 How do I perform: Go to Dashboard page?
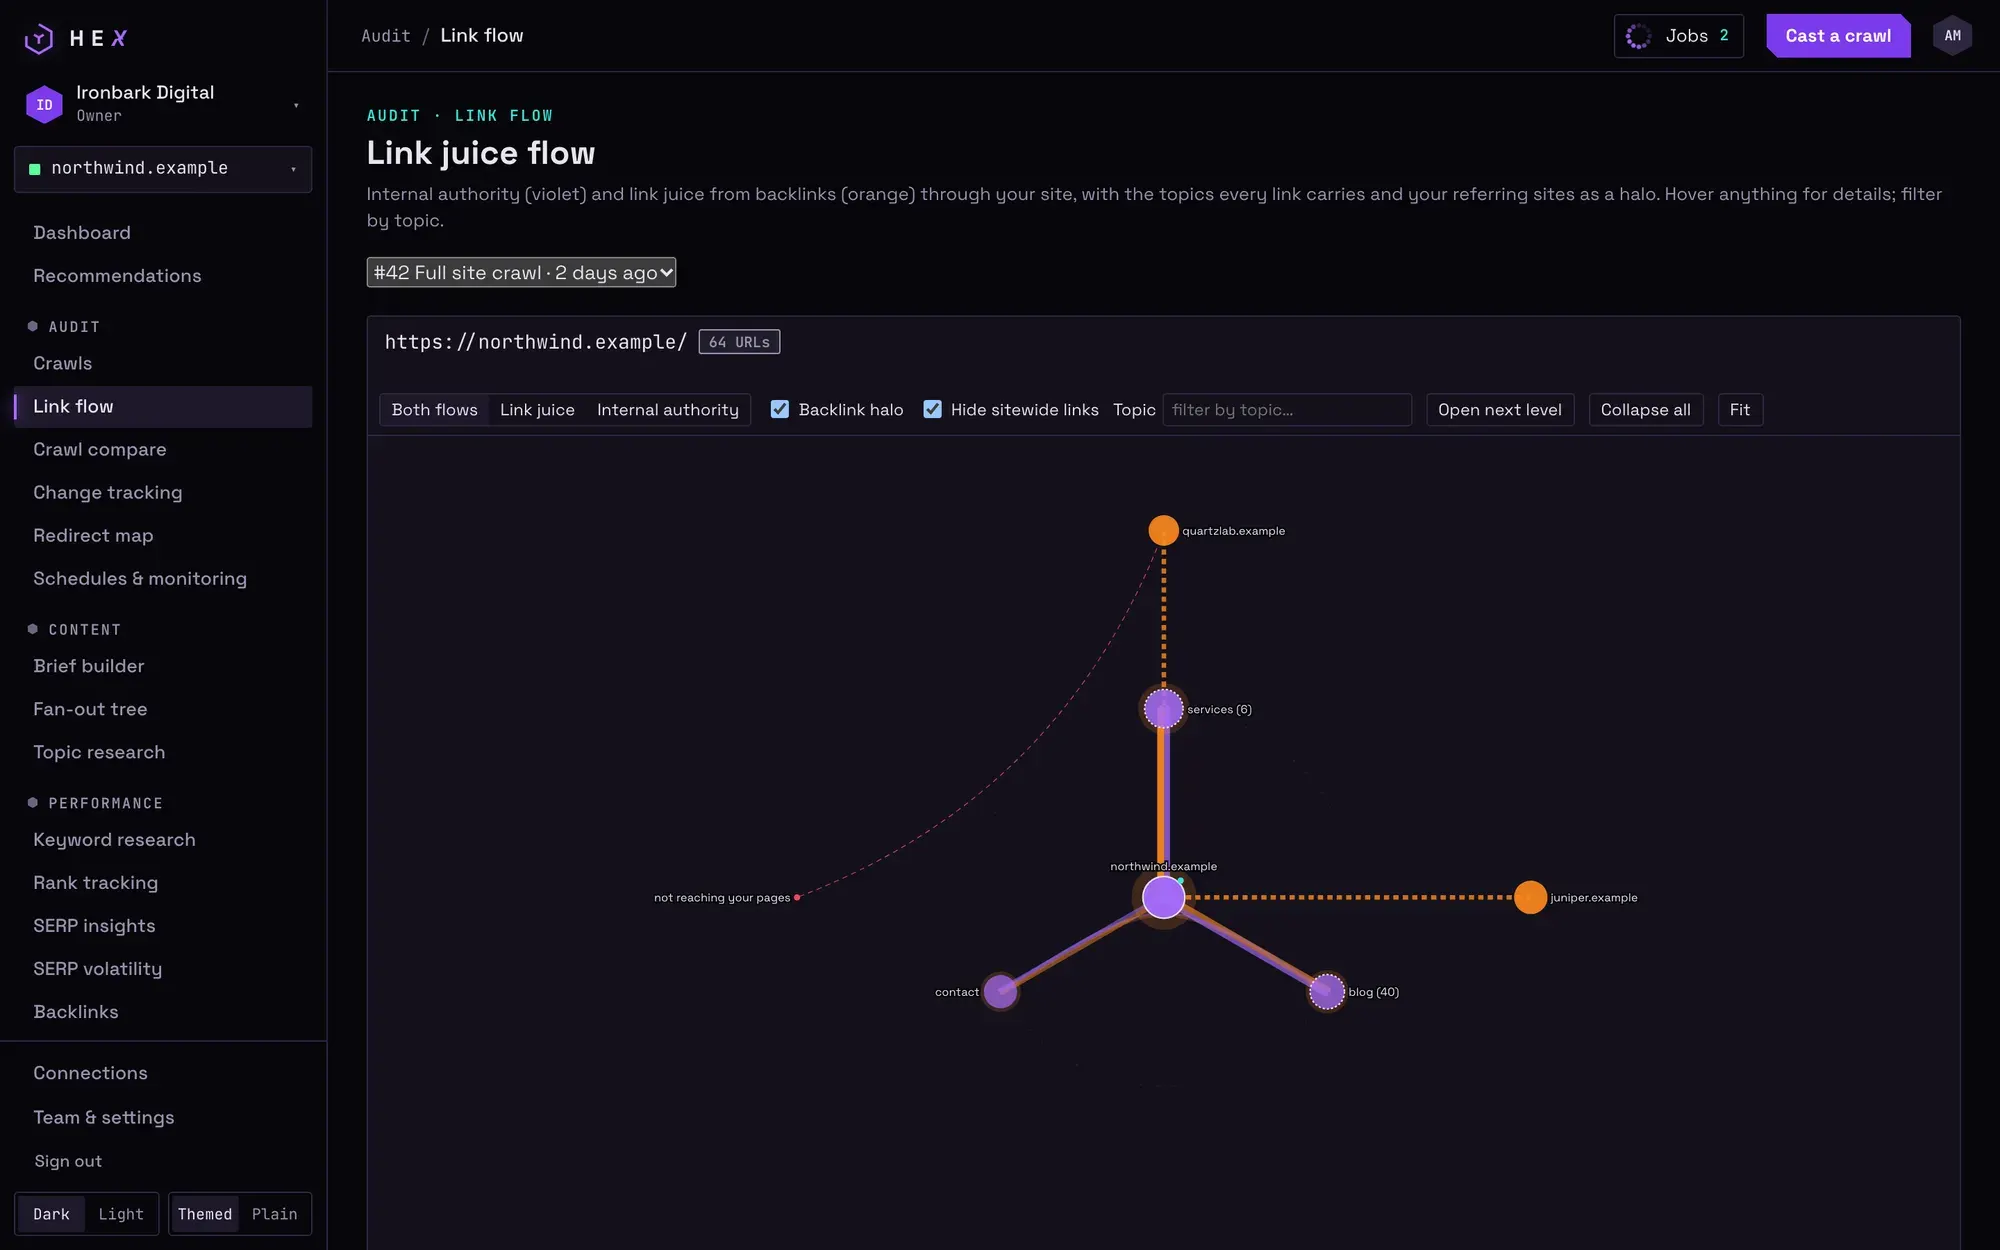coord(163,232)
